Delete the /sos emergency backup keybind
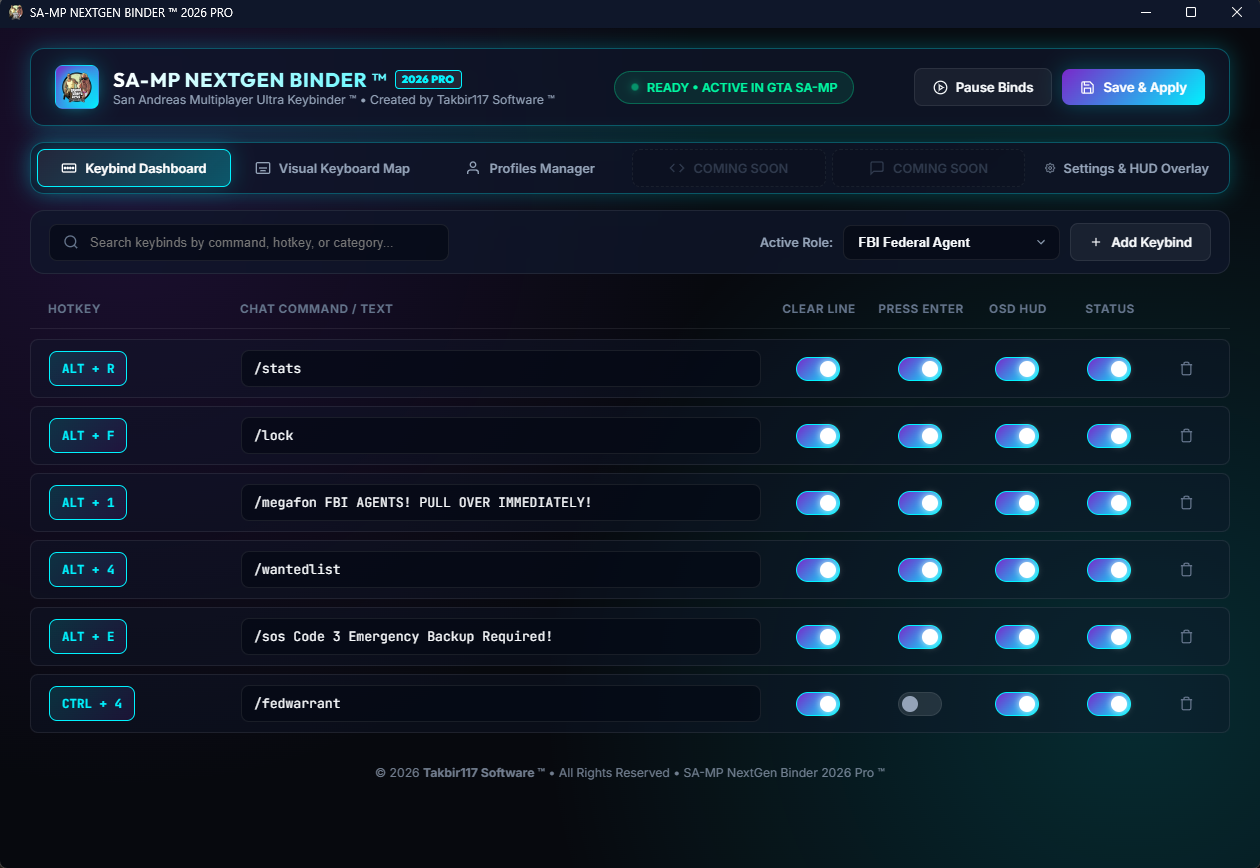This screenshot has height=868, width=1260. (x=1186, y=637)
